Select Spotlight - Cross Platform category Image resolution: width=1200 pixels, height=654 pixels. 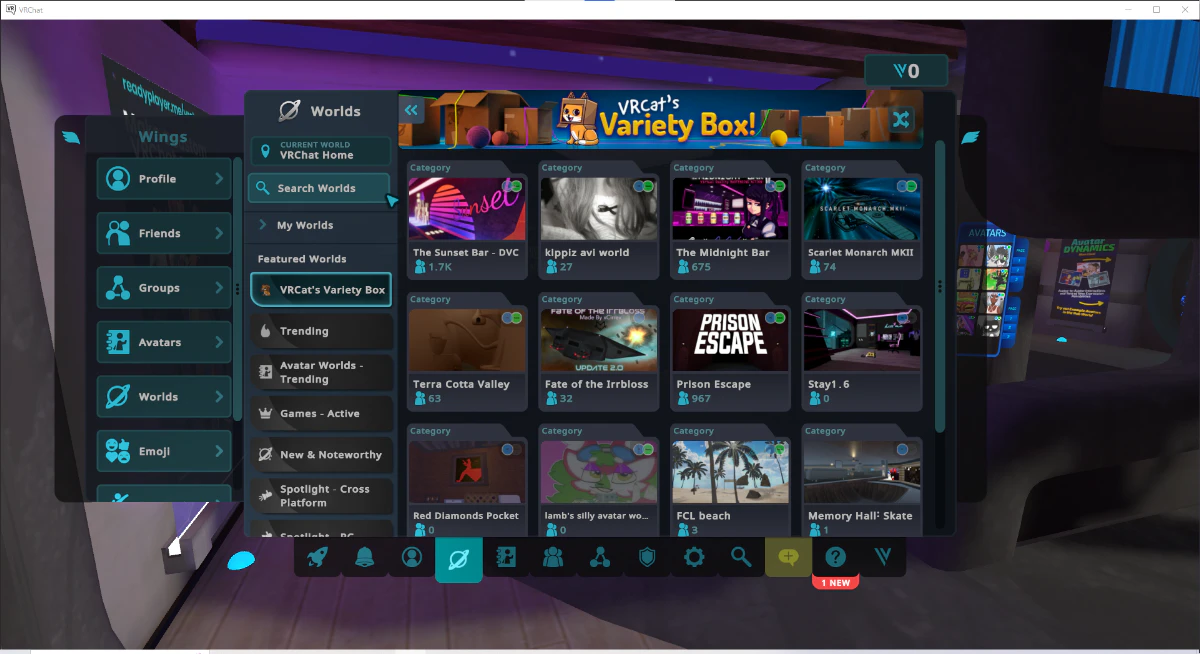tap(320, 495)
